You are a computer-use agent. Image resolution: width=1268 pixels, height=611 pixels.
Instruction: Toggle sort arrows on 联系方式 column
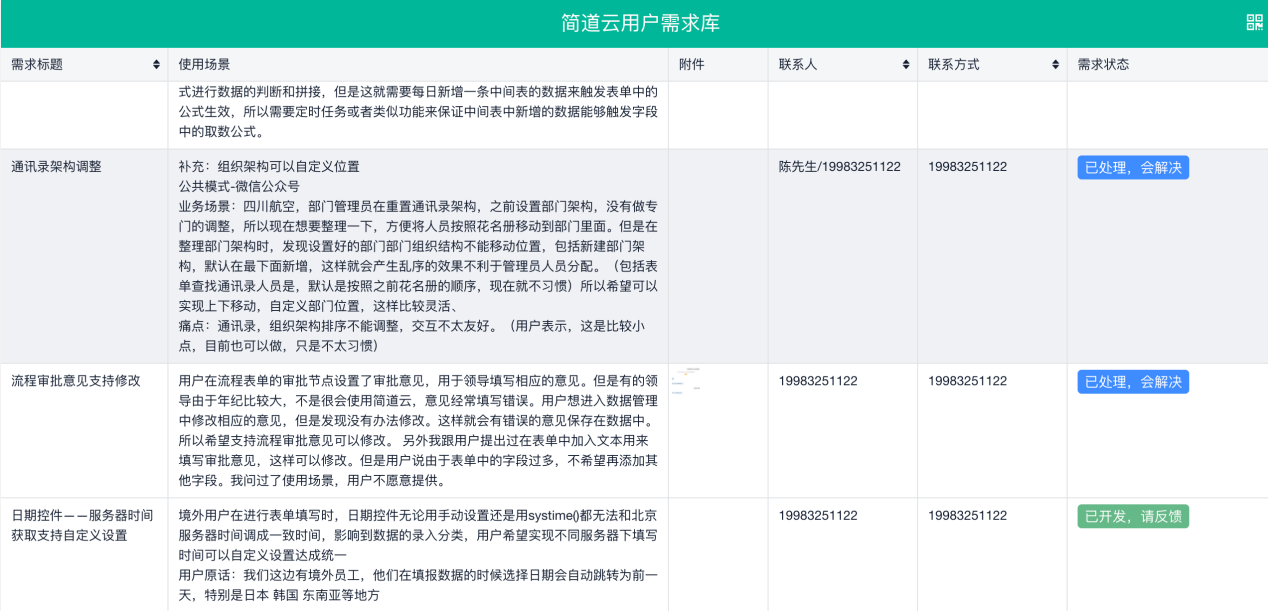point(1055,65)
